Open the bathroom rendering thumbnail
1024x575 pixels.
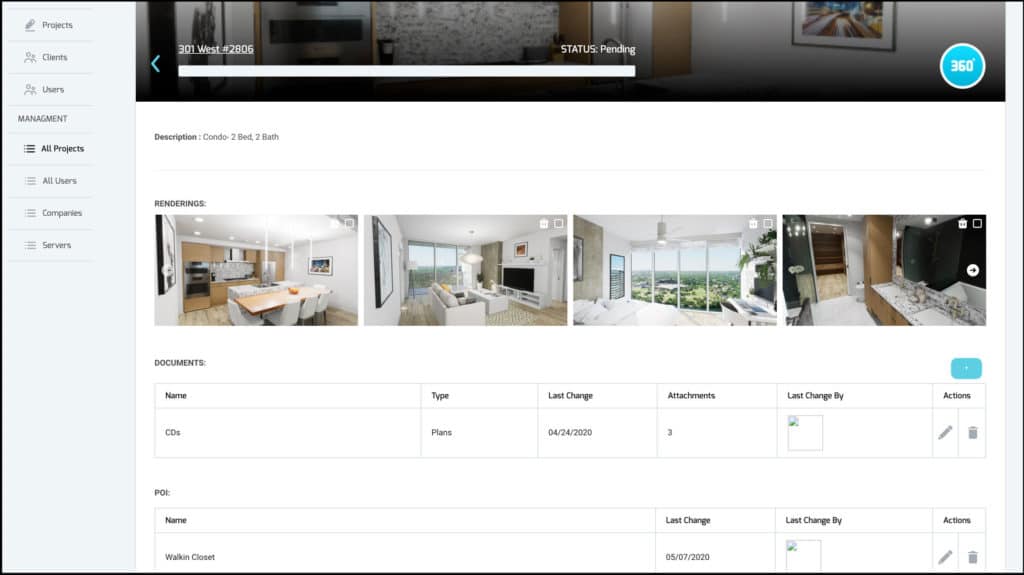coord(884,271)
